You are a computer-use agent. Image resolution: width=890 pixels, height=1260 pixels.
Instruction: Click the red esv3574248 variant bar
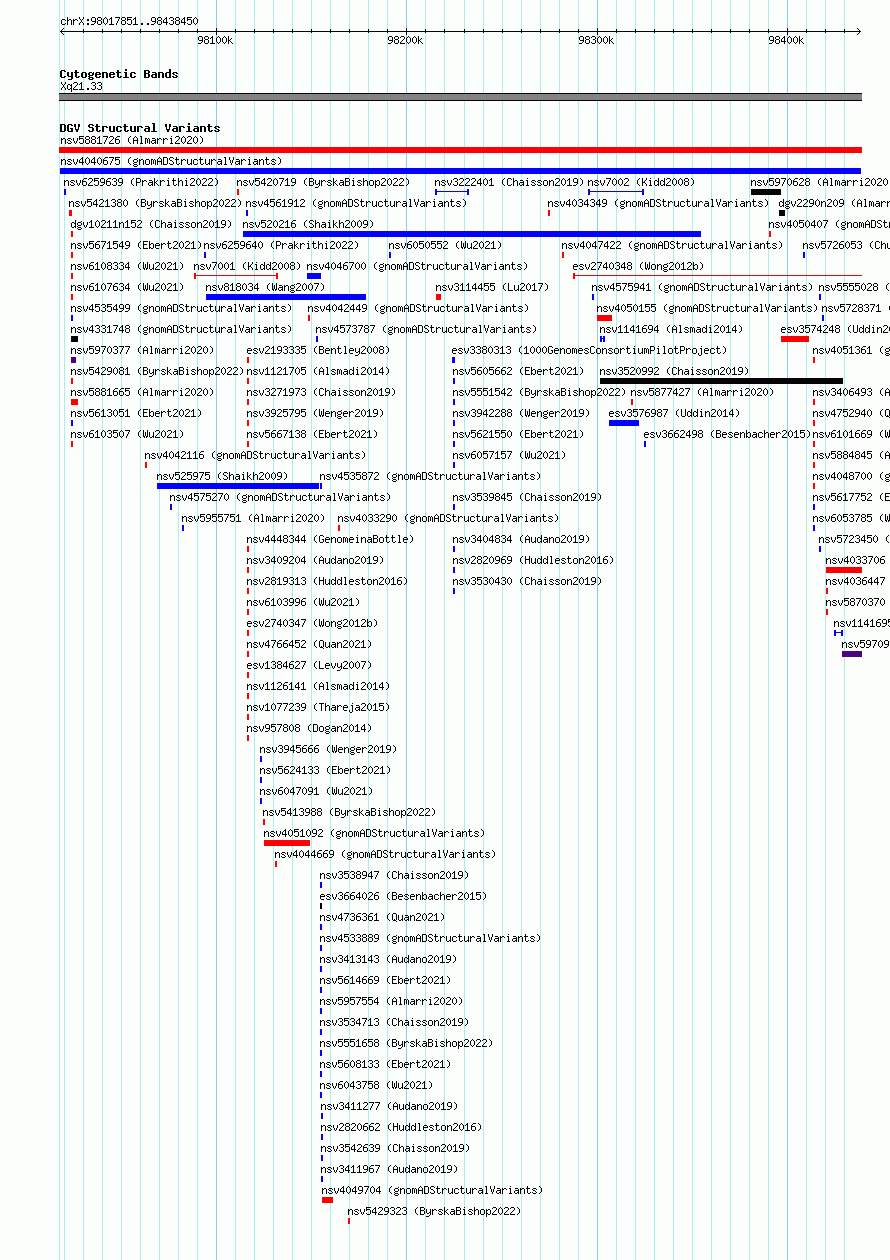[x=795, y=339]
